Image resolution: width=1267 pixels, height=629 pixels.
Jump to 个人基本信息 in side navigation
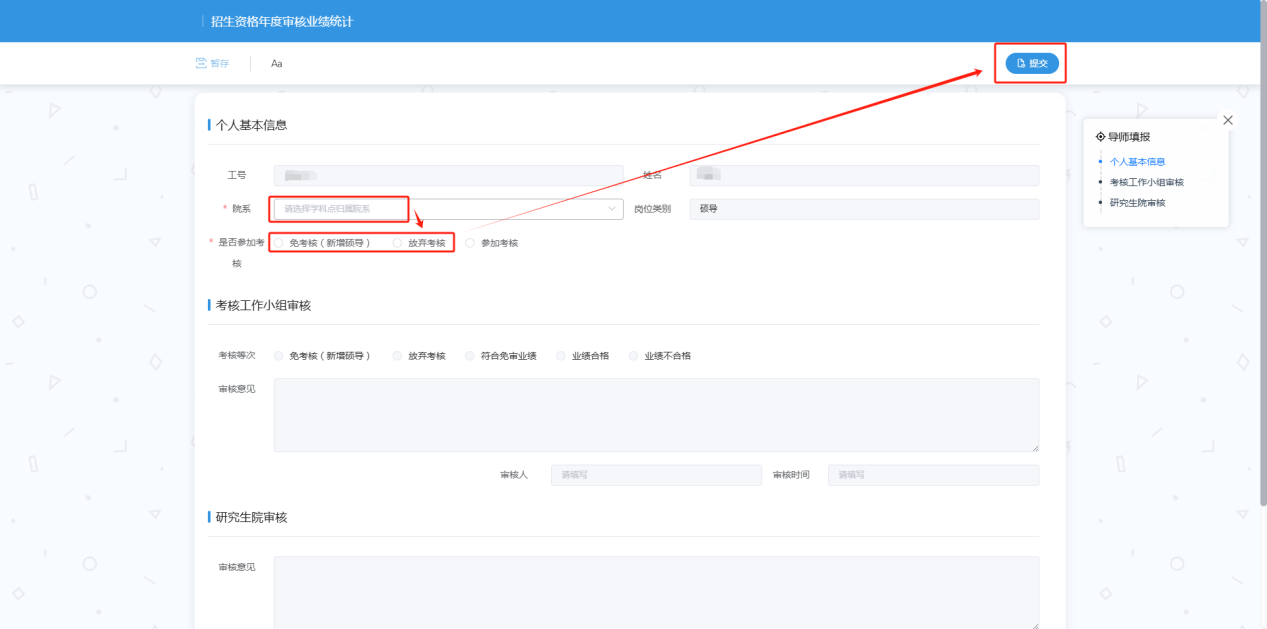point(1137,161)
